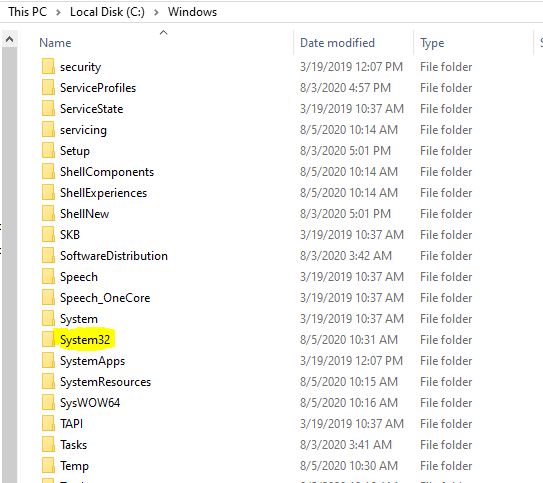543x483 pixels.
Task: Click the vertical scrollbar track
Action: (x=10, y=265)
